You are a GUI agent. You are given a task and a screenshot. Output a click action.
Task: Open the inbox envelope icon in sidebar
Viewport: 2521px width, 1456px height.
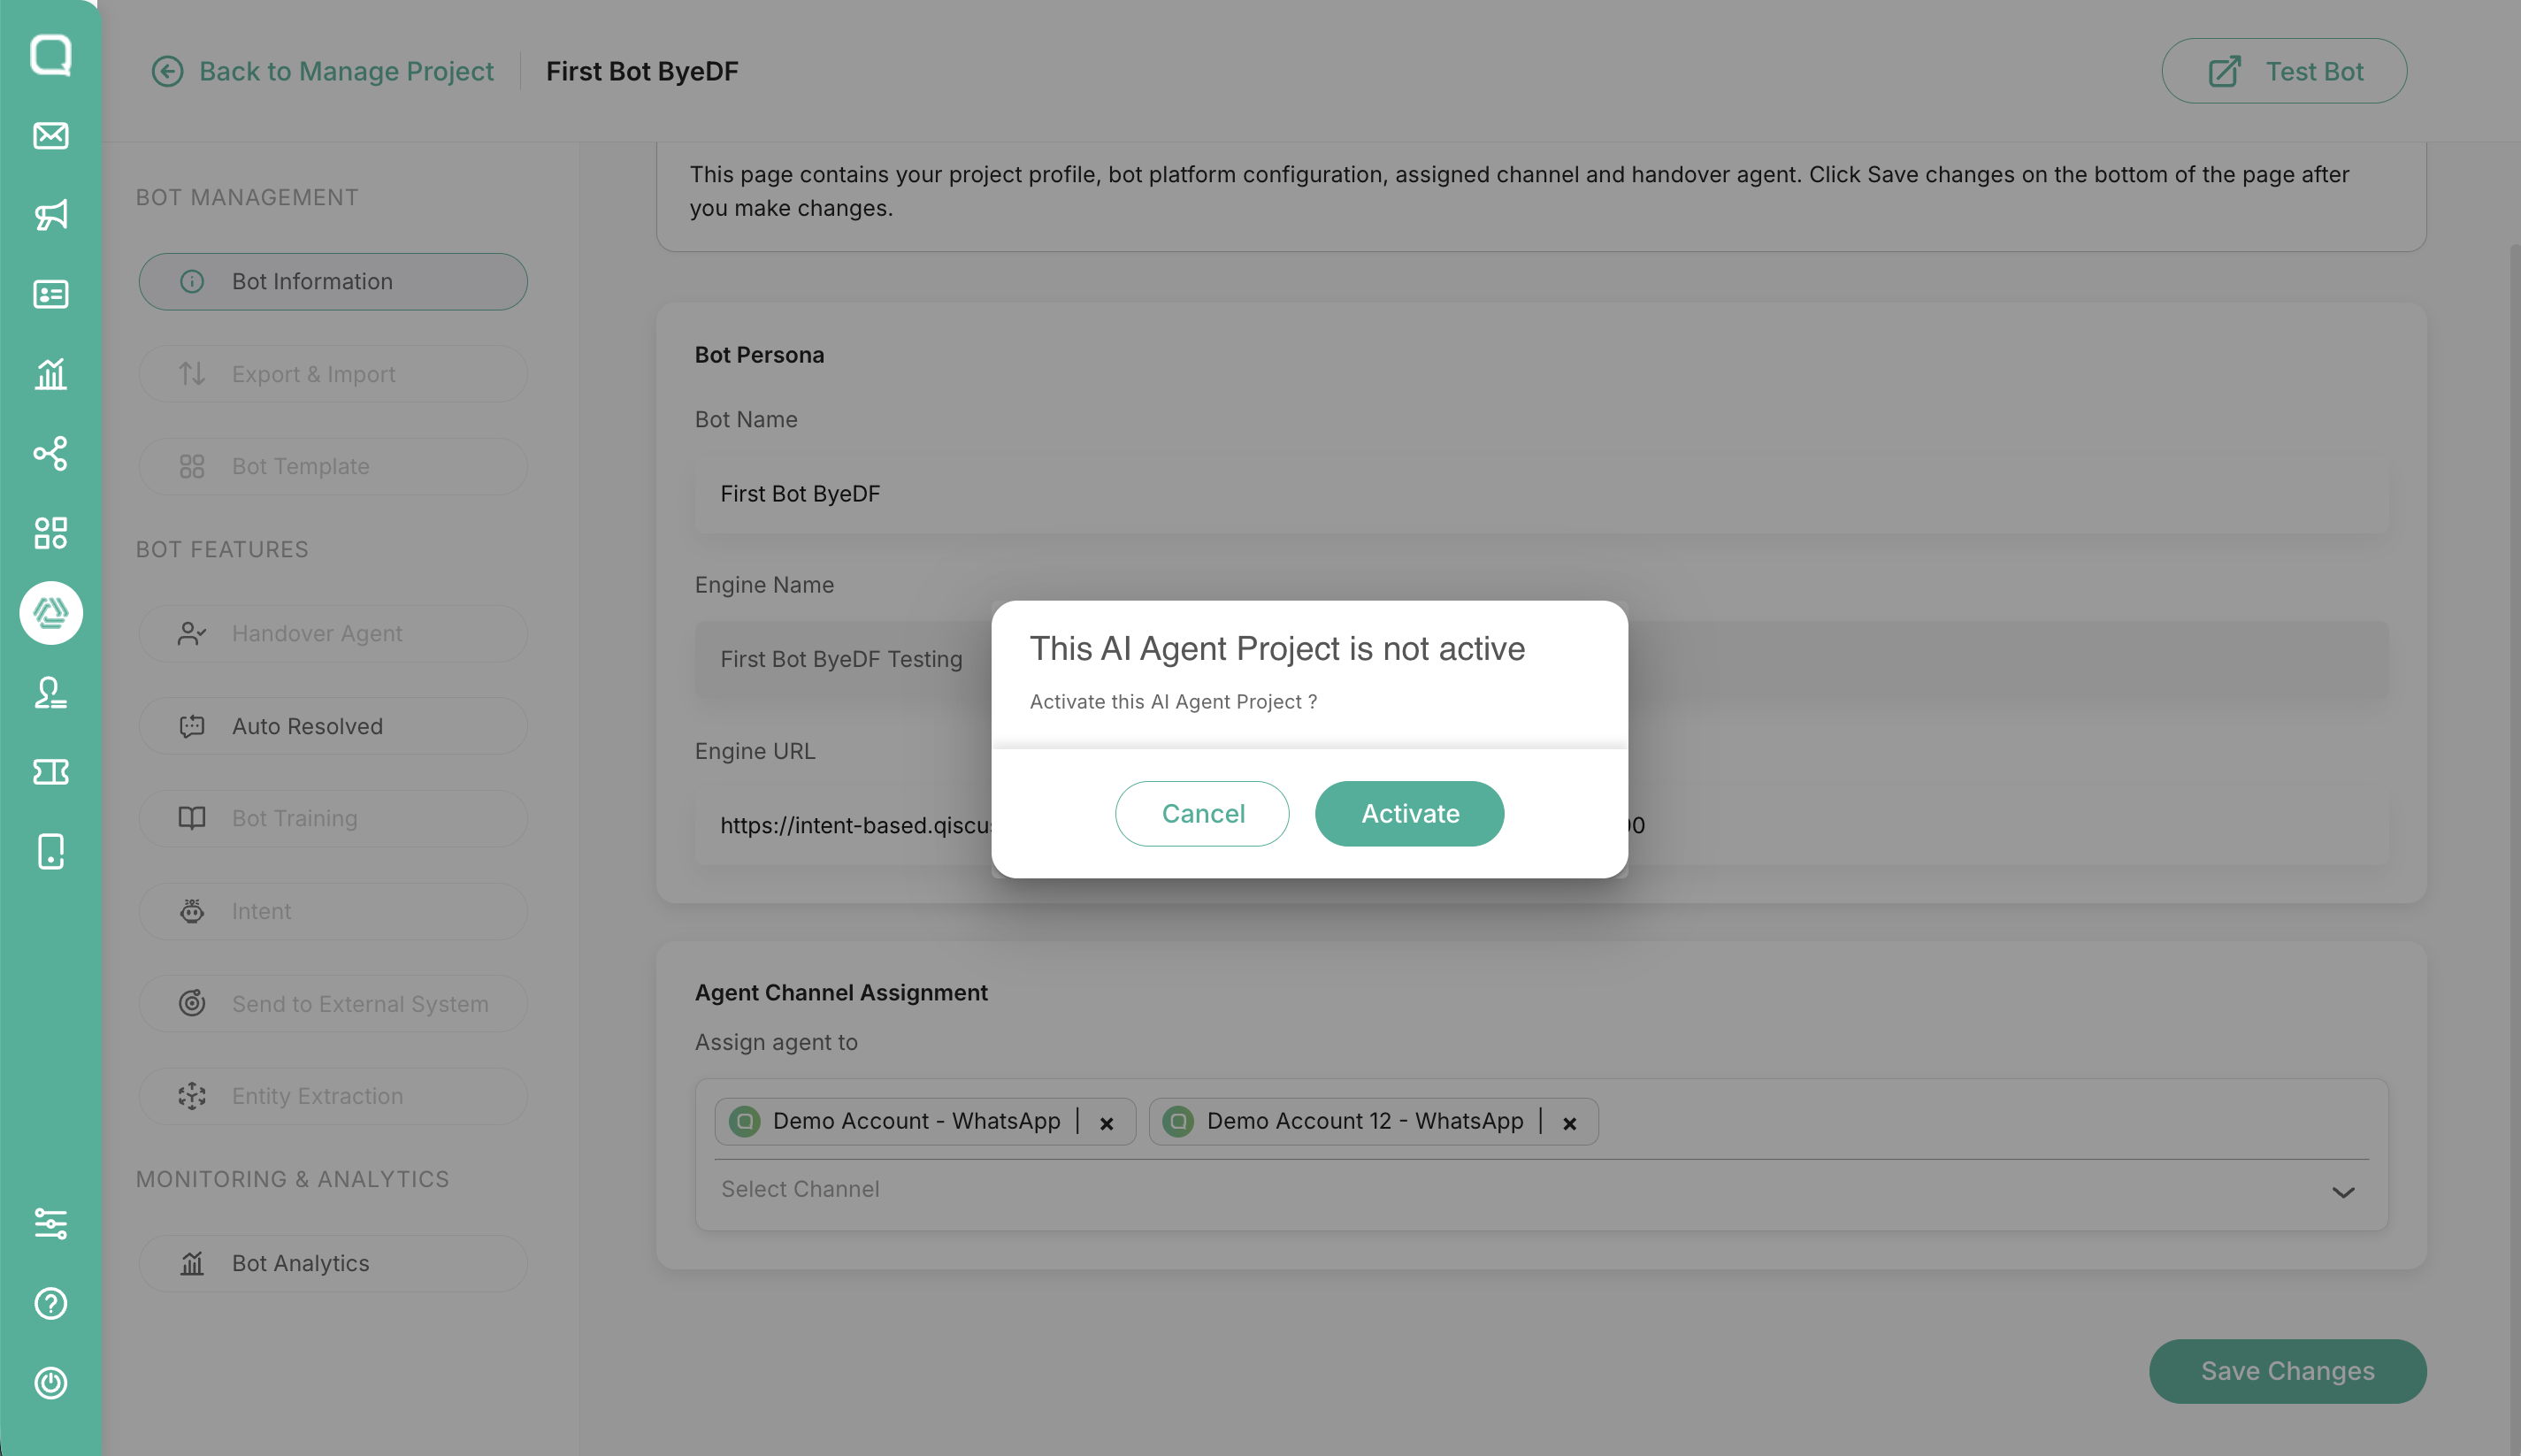[51, 135]
